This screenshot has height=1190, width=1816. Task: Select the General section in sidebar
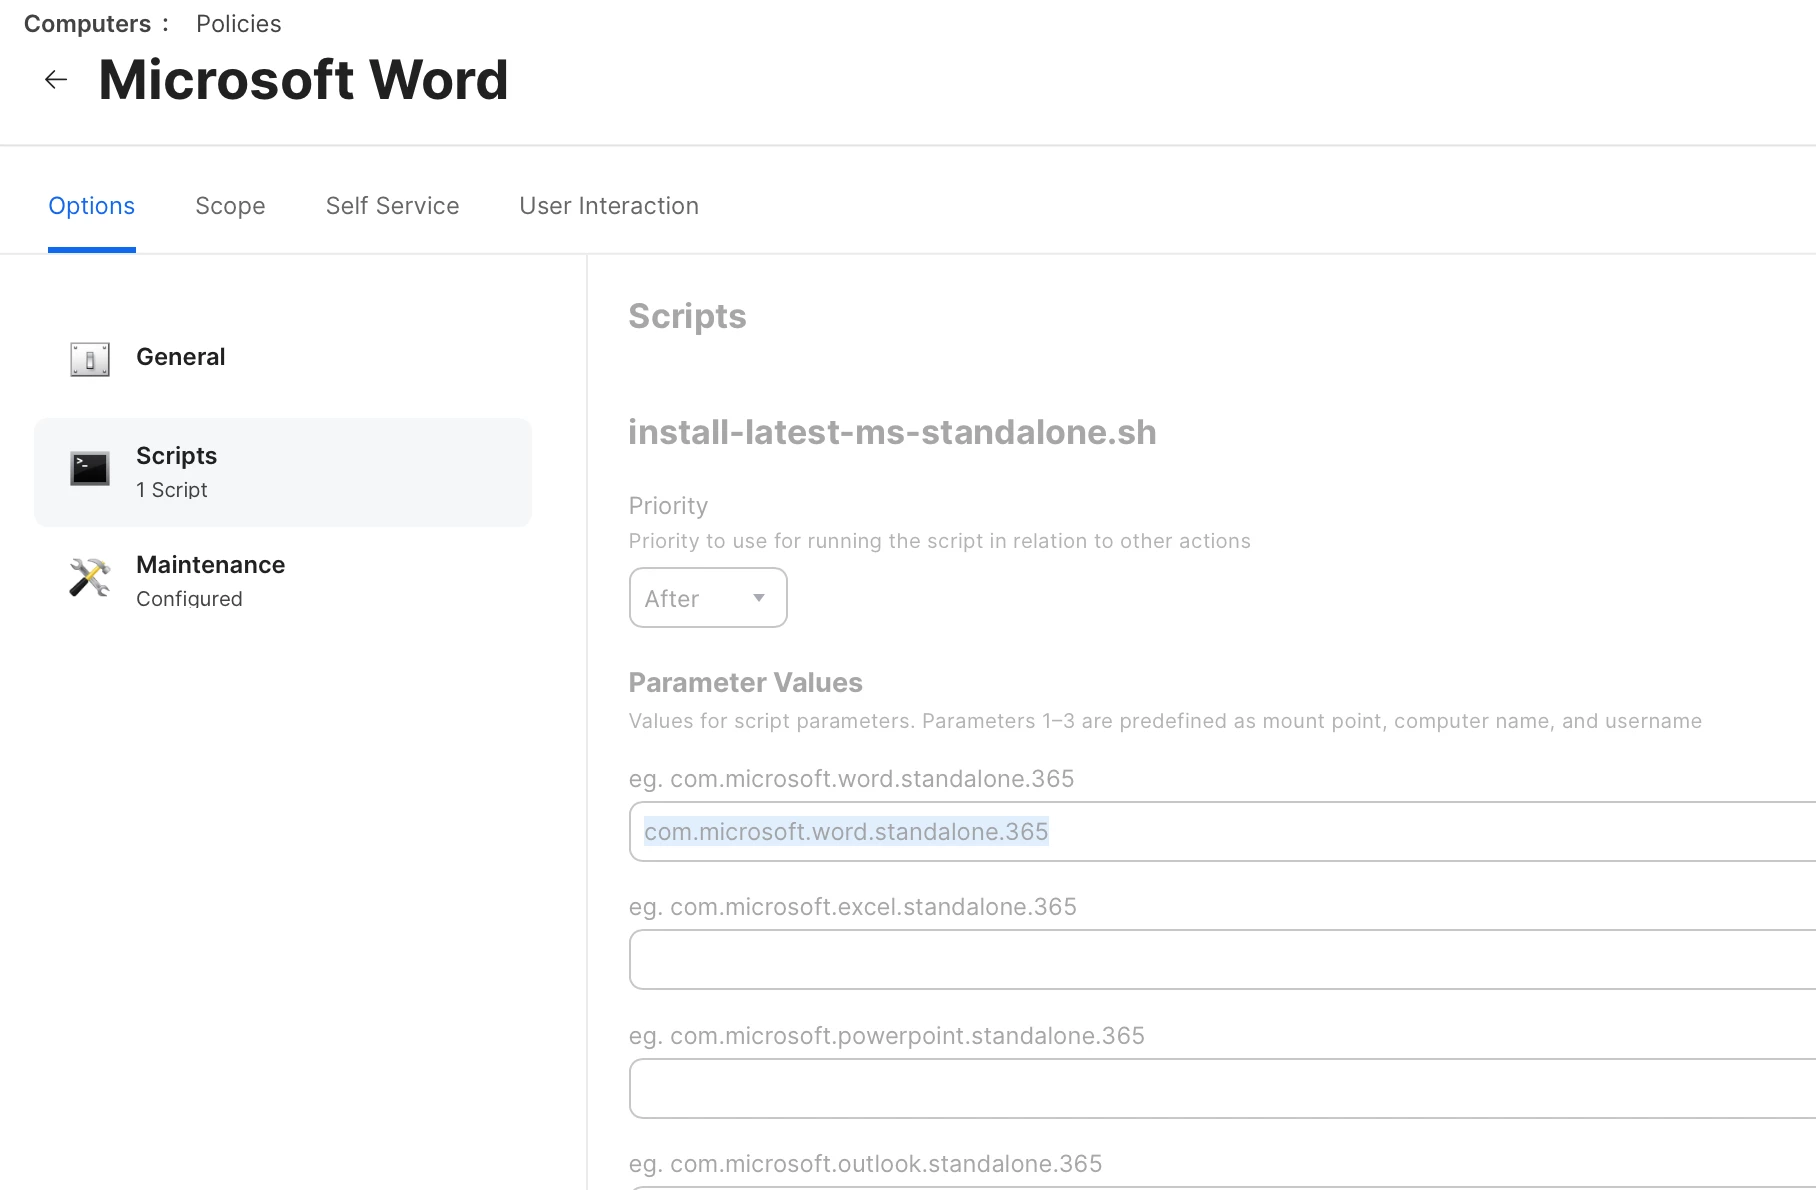[283, 358]
